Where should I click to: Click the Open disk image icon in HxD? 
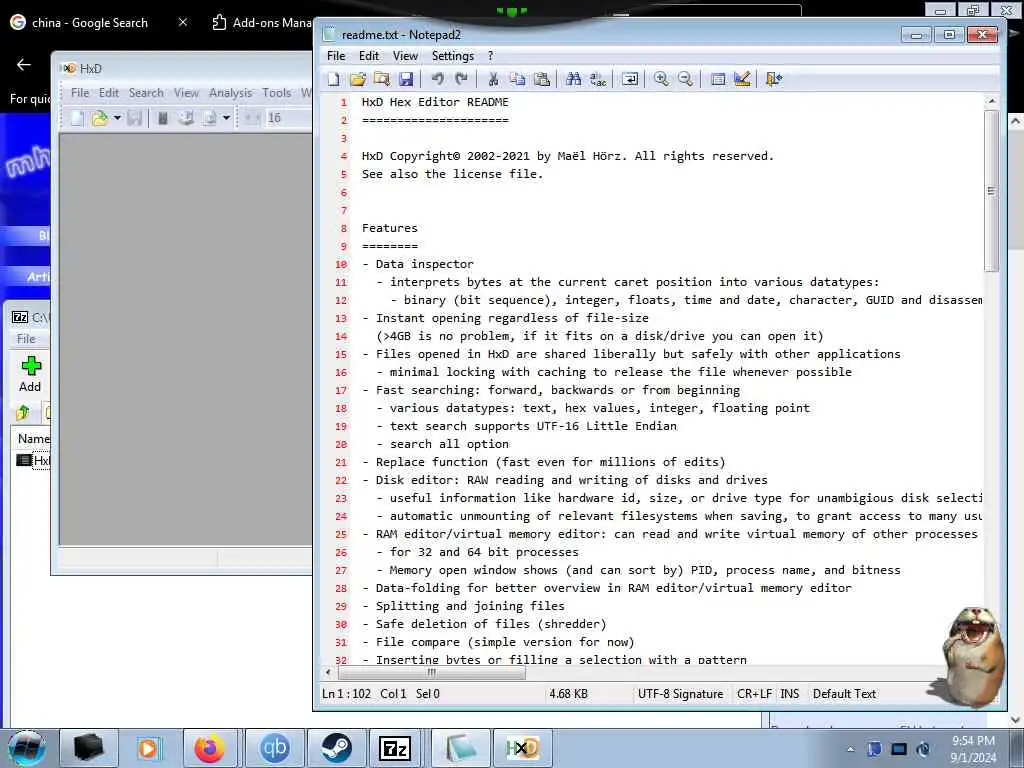[210, 118]
